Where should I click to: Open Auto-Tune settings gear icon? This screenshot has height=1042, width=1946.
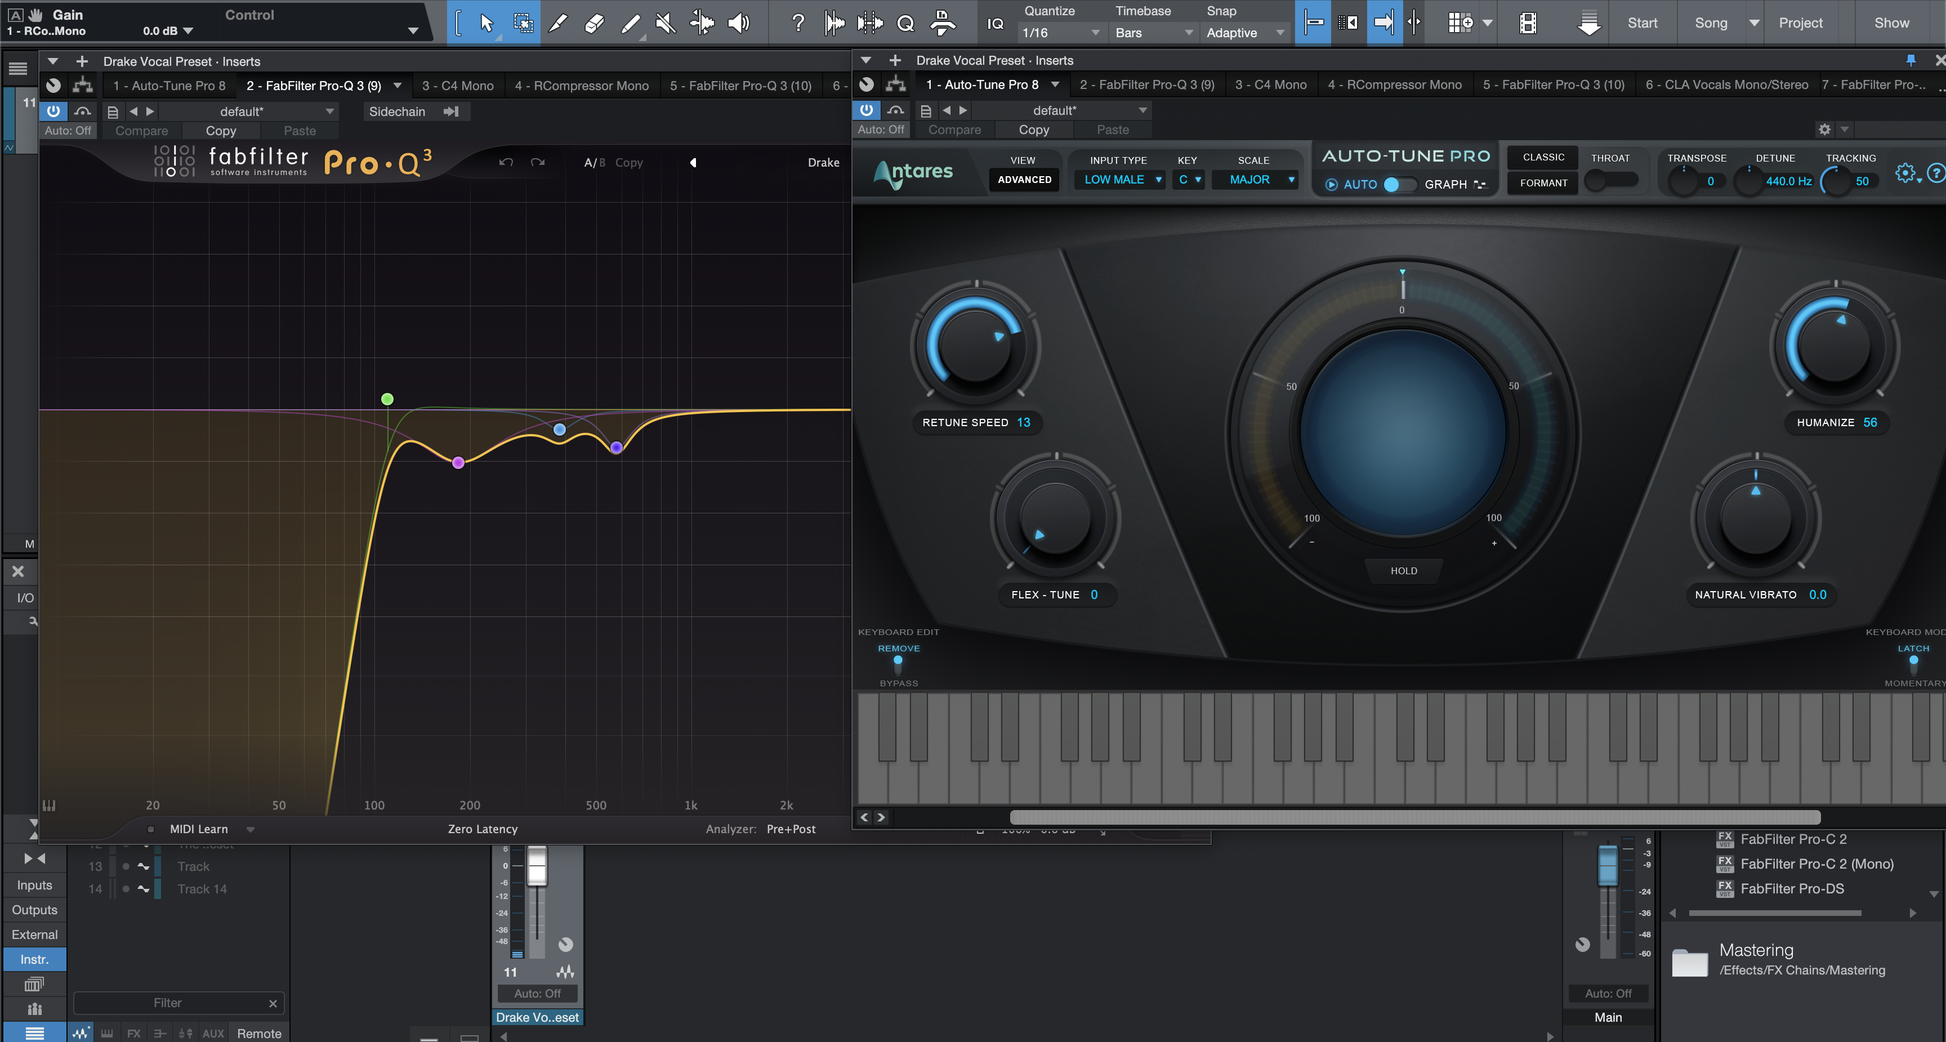click(x=1905, y=173)
